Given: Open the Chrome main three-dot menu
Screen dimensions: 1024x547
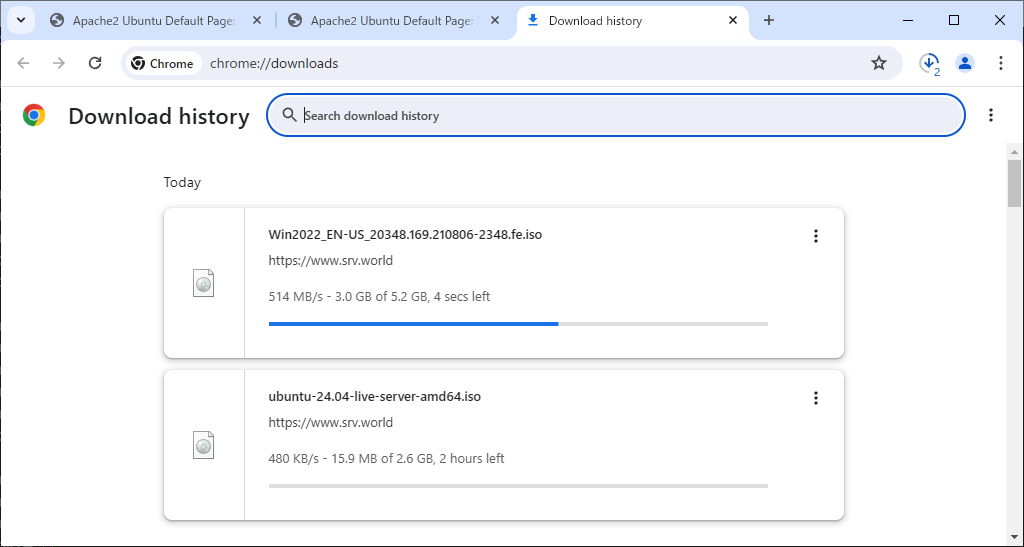Looking at the screenshot, I should (1001, 63).
